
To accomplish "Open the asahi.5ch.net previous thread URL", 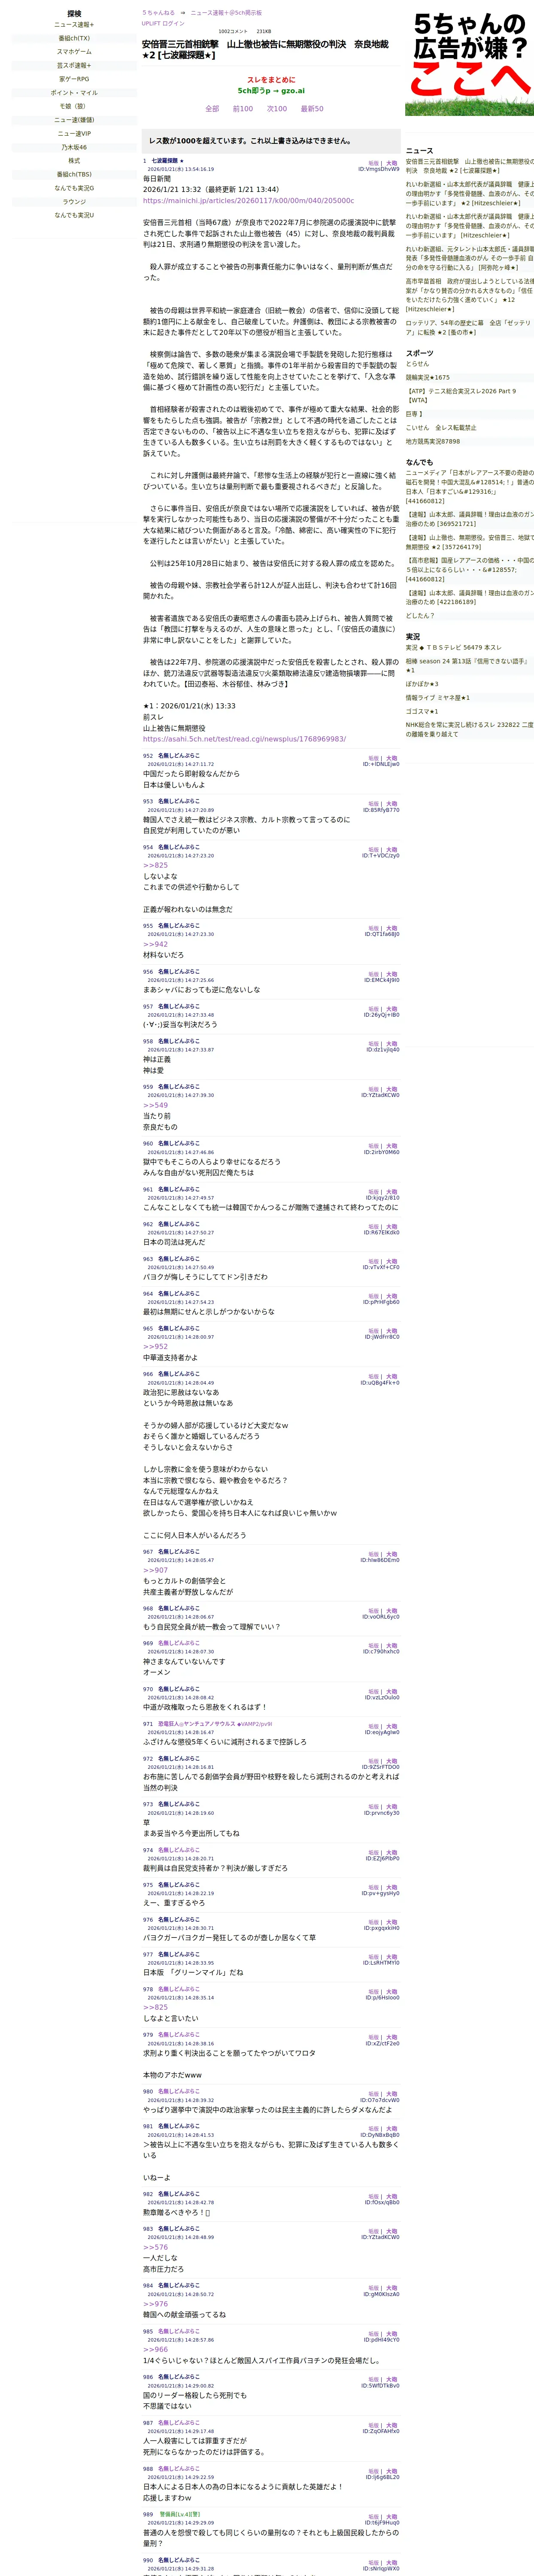I will pos(244,739).
